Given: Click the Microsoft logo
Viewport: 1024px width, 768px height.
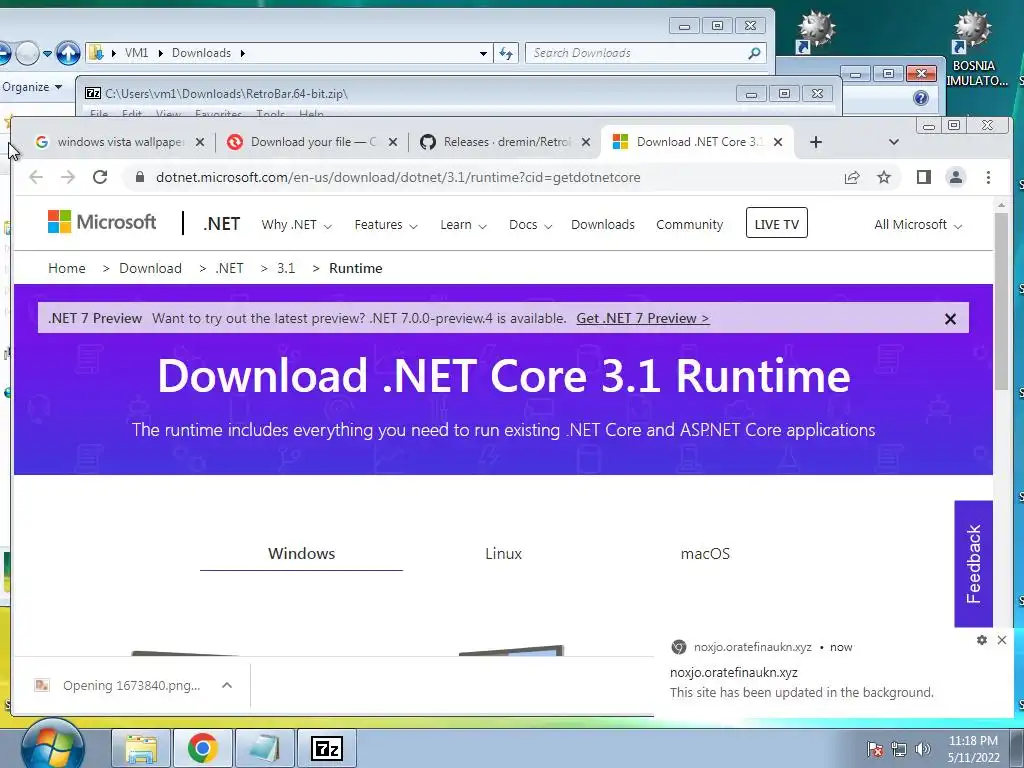Looking at the screenshot, I should pos(102,222).
